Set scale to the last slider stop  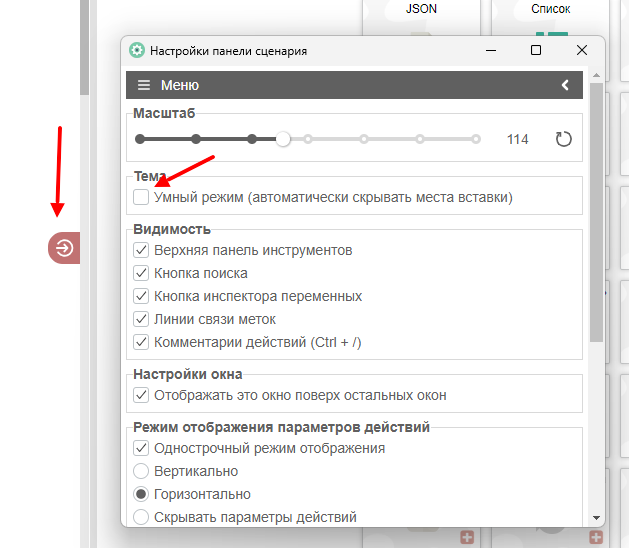click(476, 139)
